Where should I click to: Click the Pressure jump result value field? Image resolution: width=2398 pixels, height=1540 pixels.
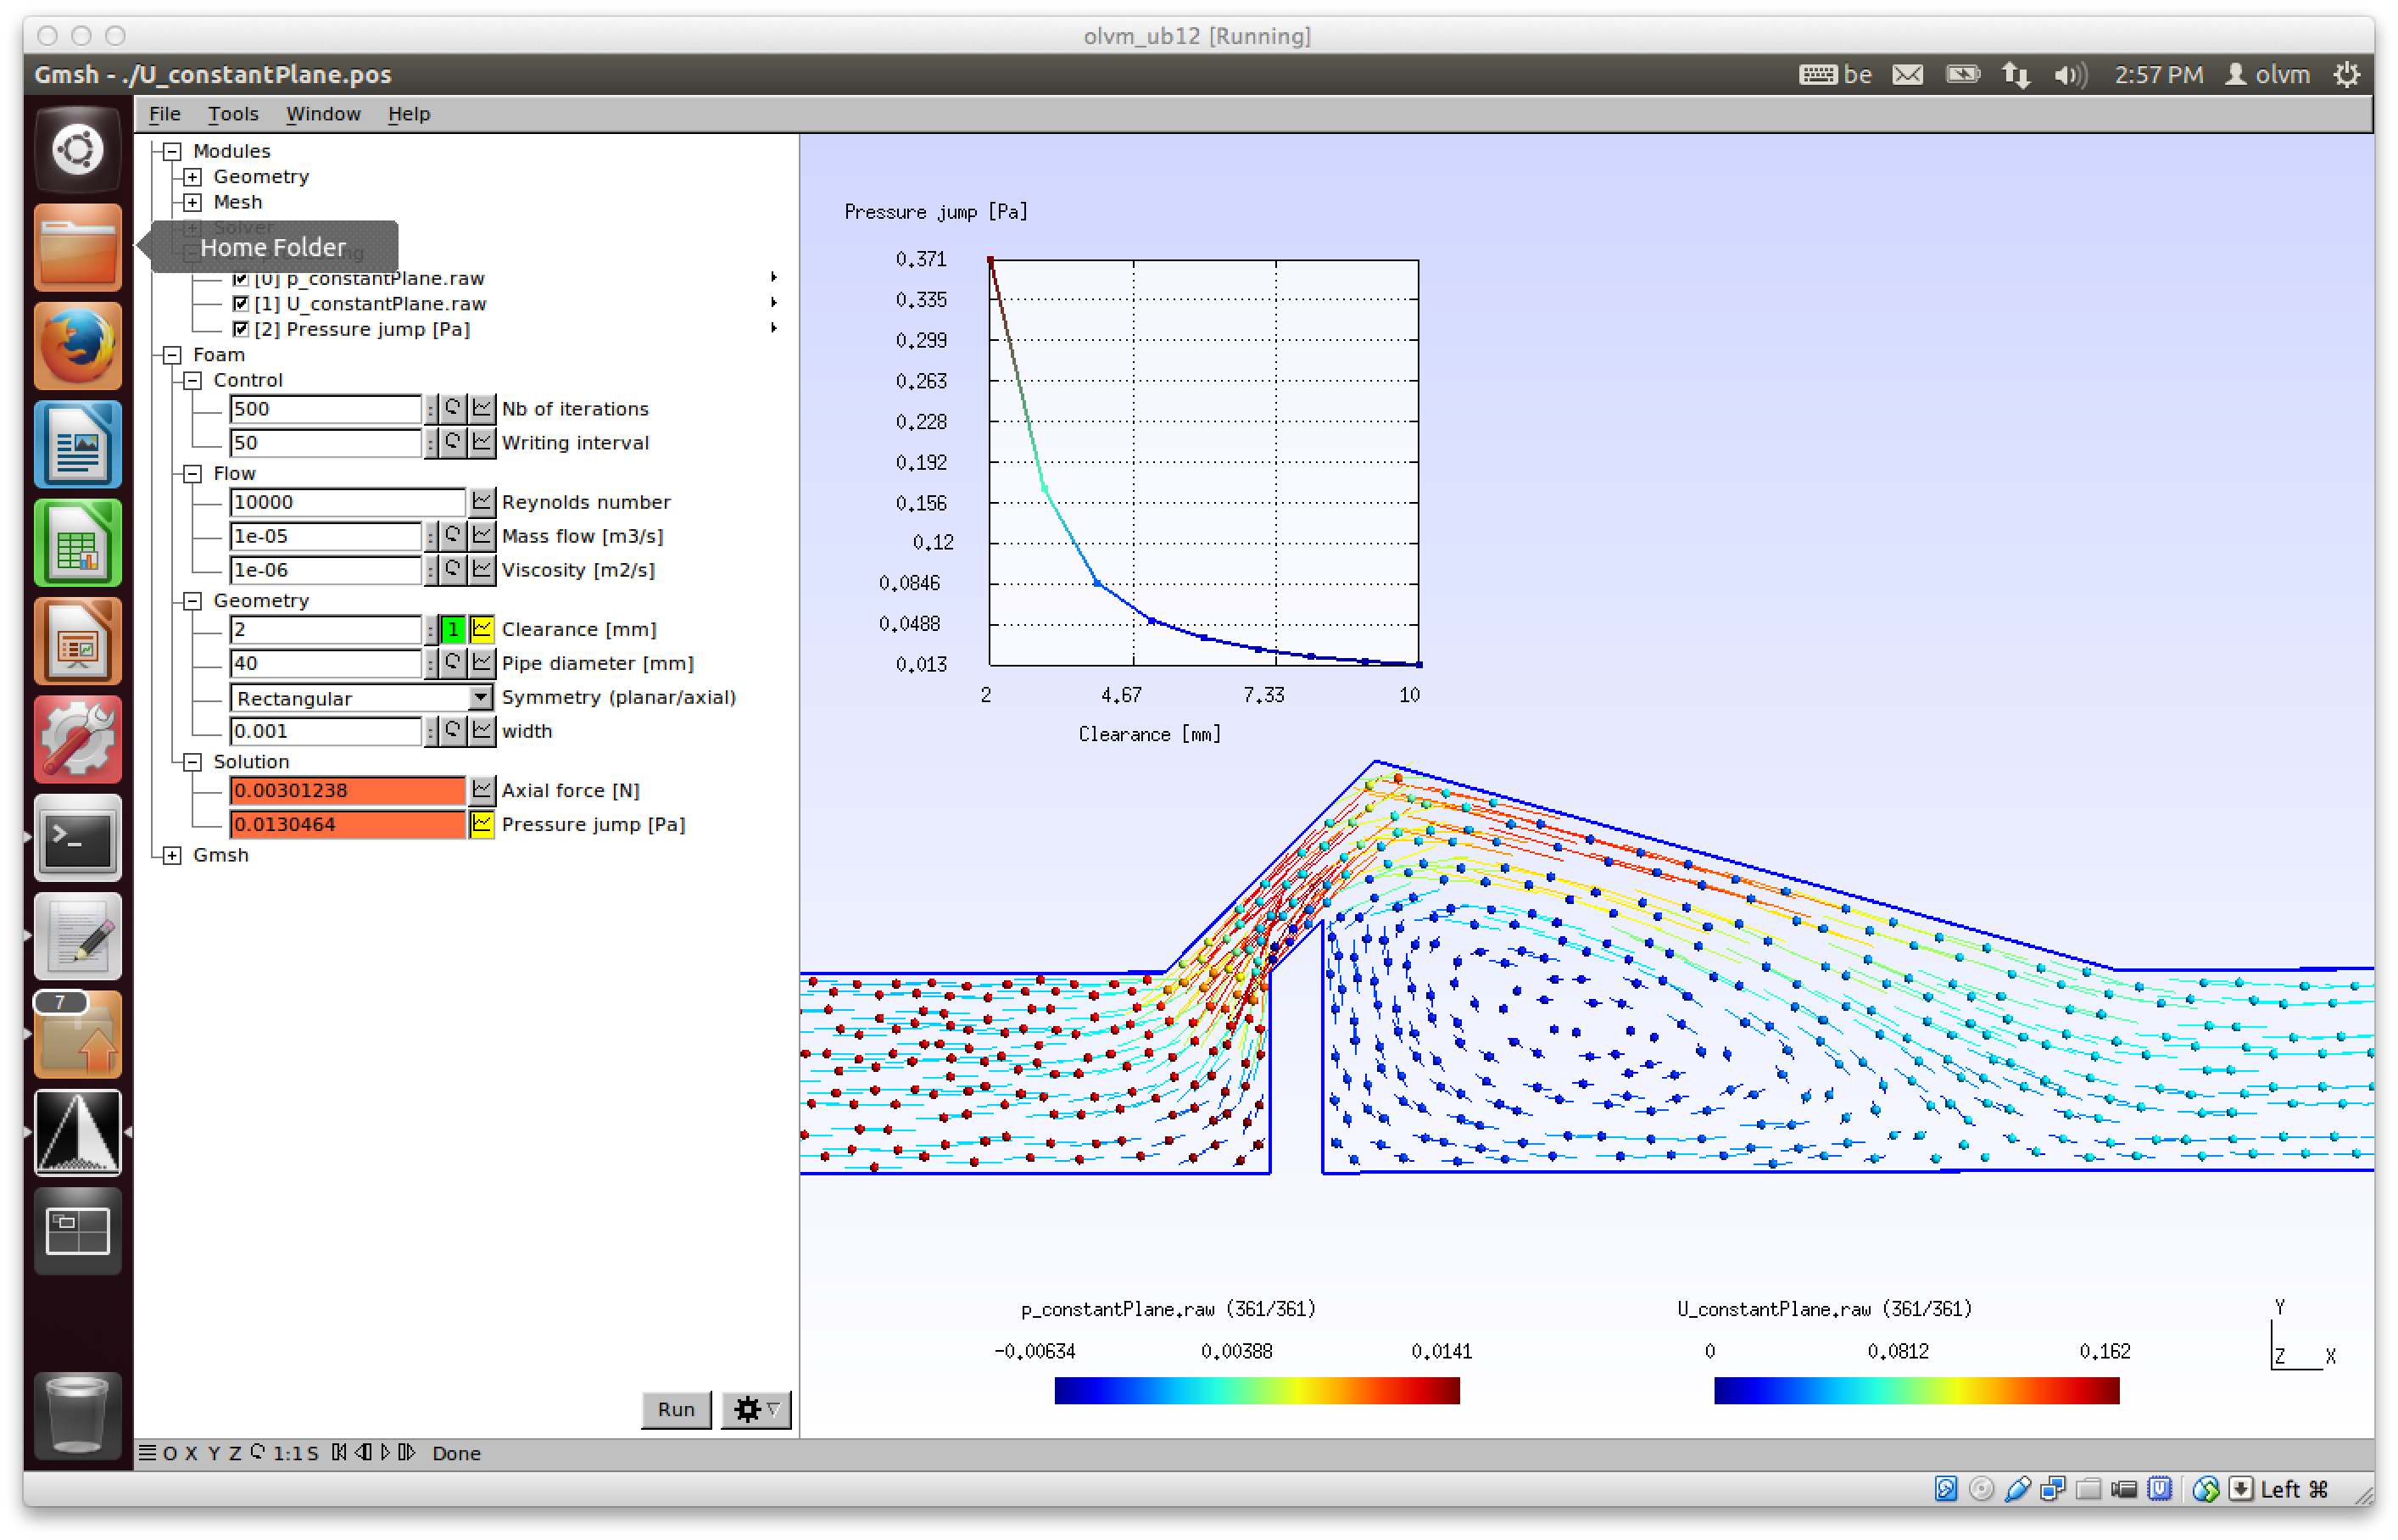pos(347,824)
